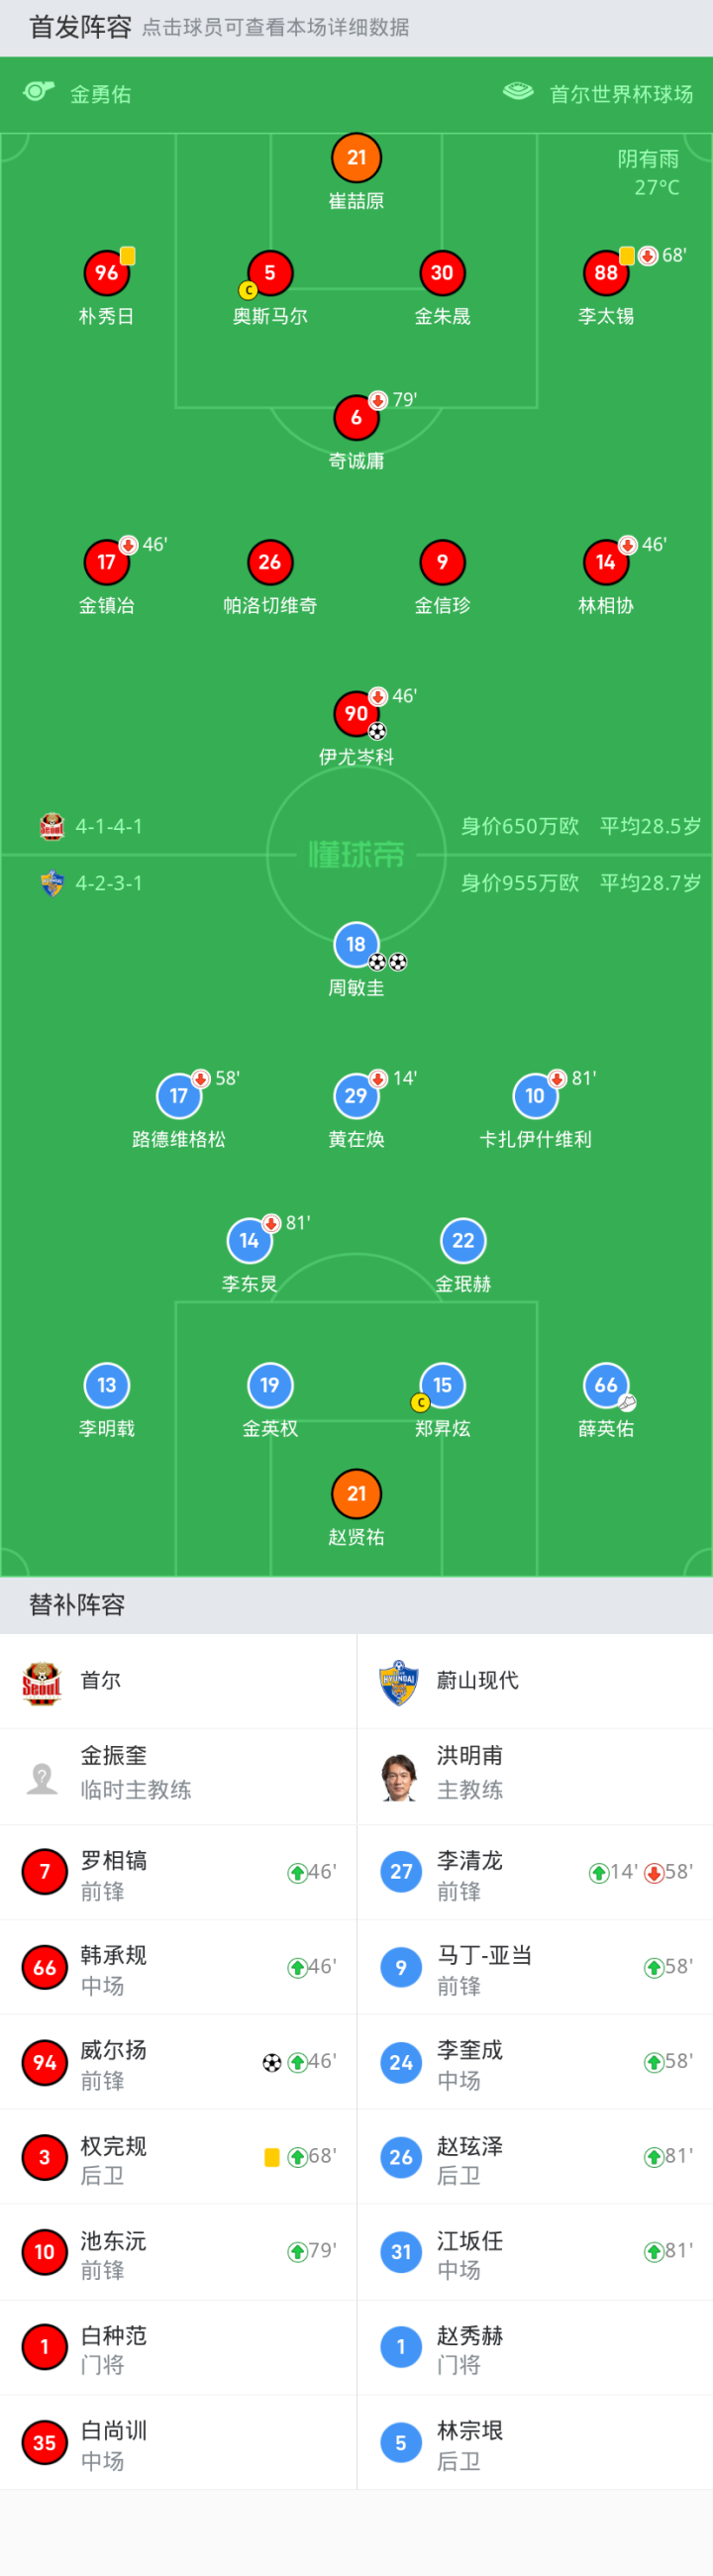
Task: Click the referee whistle icon beside 金勇佑
Action: pos(38,92)
